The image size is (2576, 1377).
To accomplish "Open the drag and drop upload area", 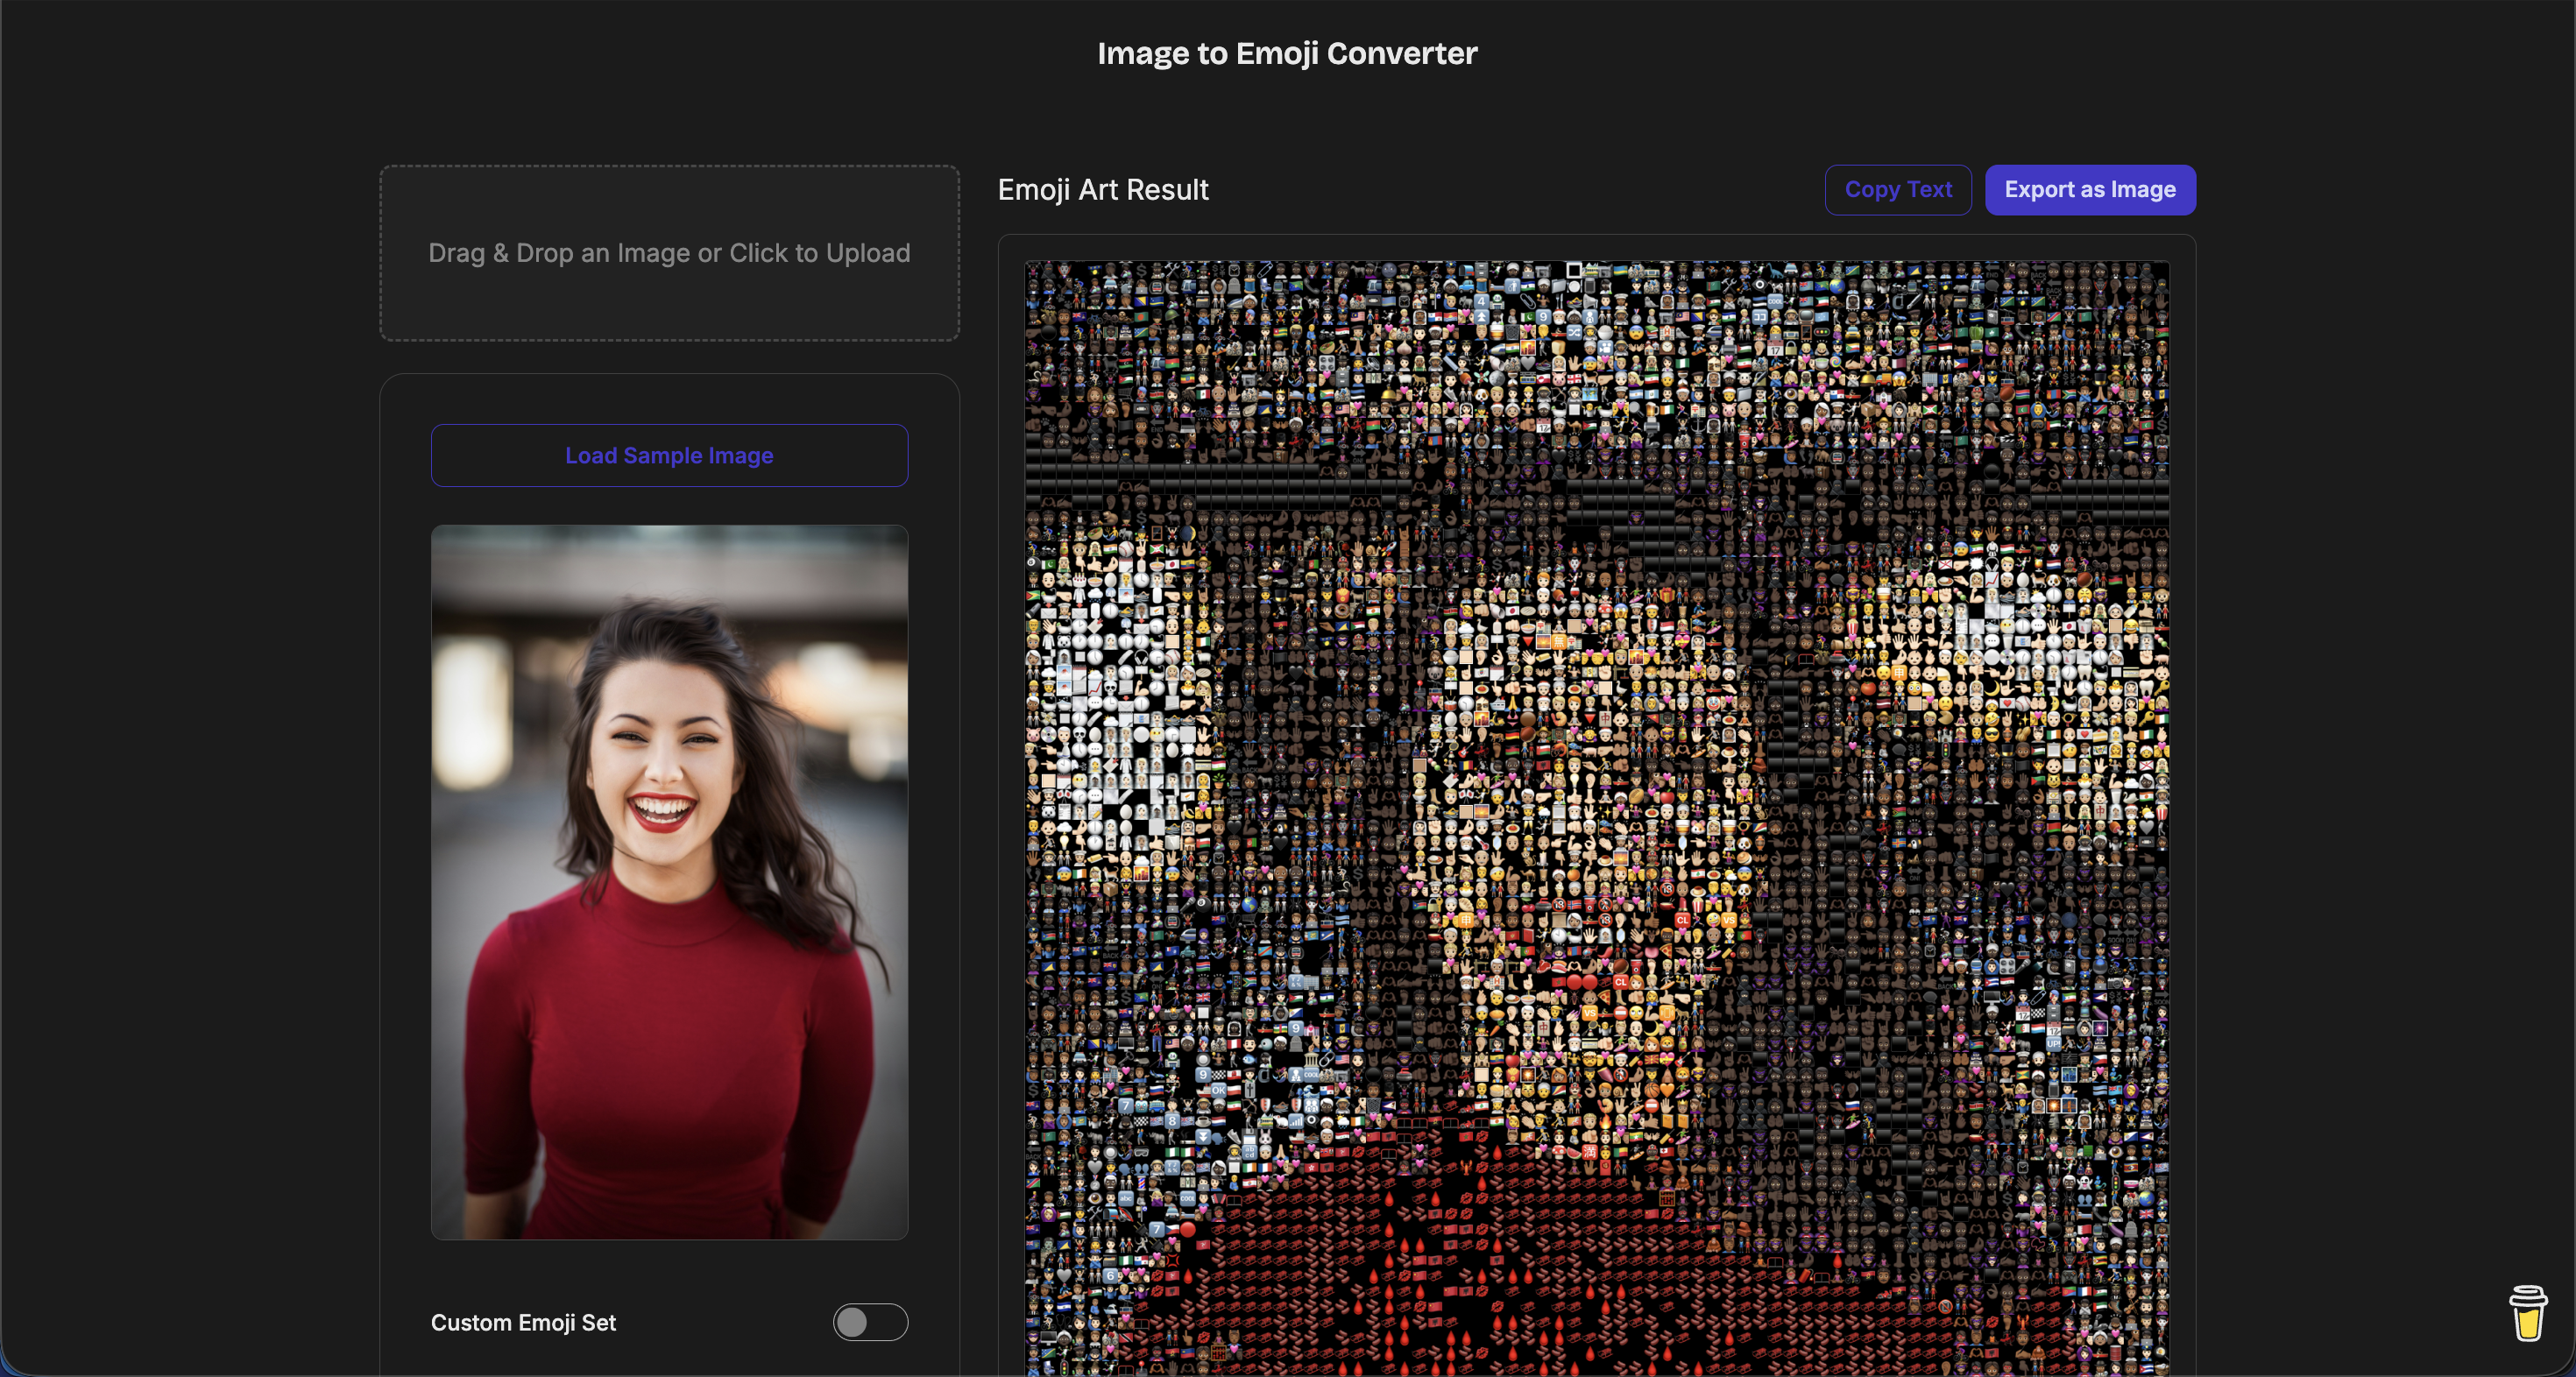I will tap(669, 253).
